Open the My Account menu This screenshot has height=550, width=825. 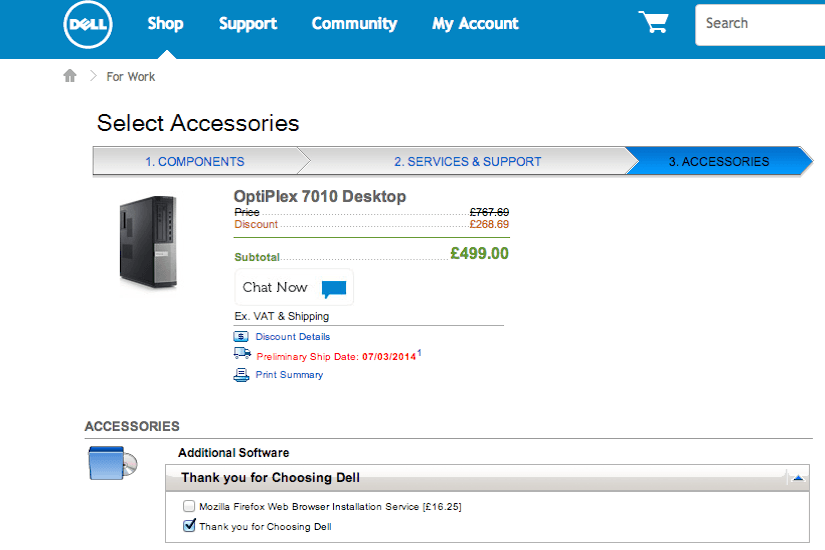pyautogui.click(x=475, y=24)
